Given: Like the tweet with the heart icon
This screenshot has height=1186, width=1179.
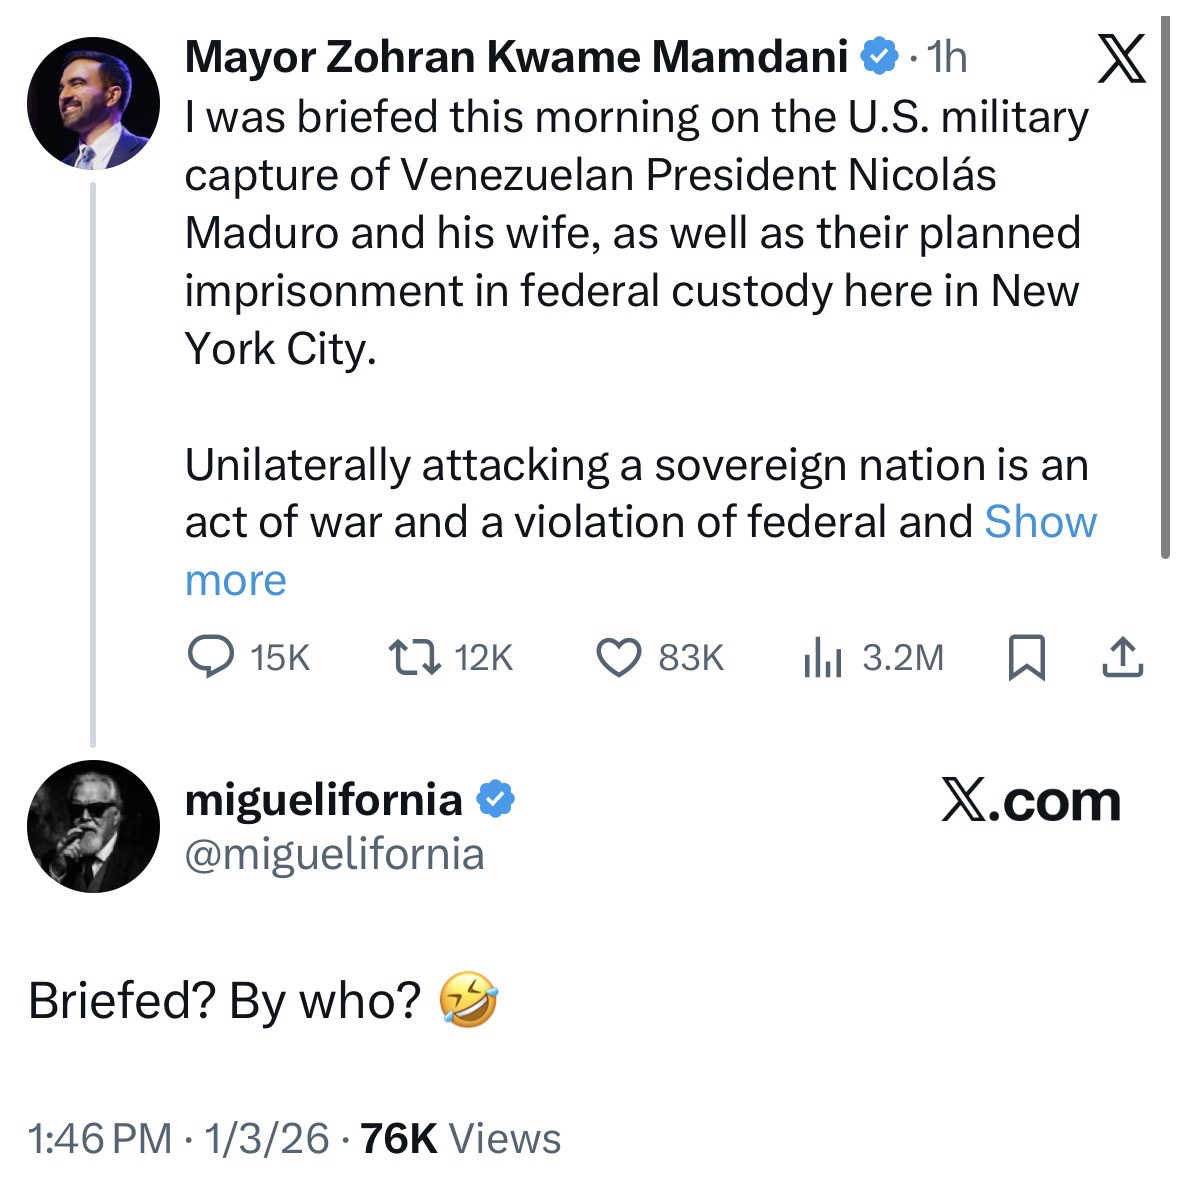Looking at the screenshot, I should [618, 658].
